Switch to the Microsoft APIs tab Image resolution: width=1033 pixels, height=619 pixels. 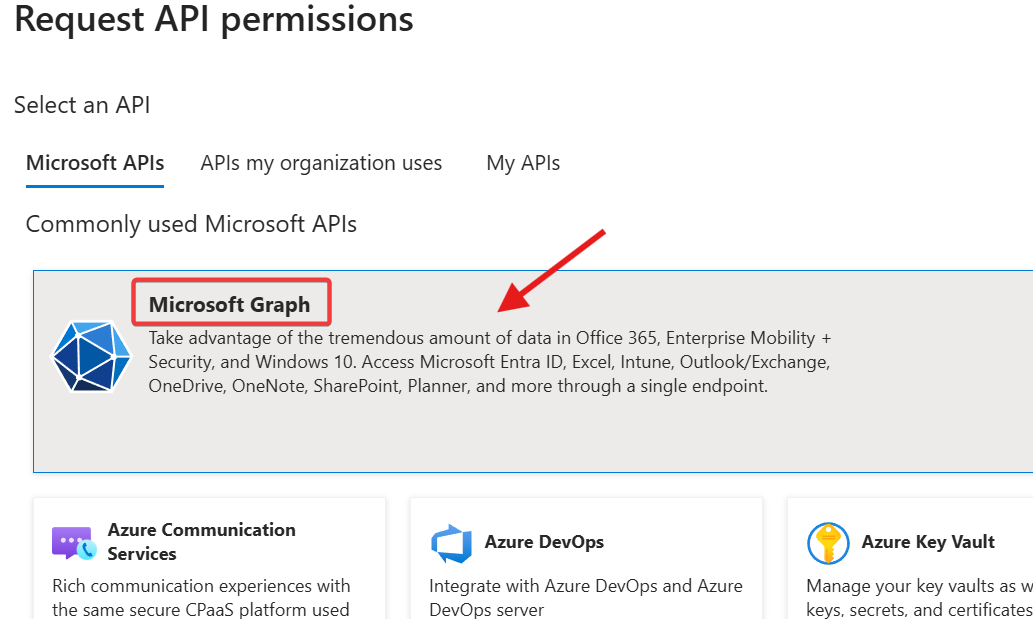pyautogui.click(x=95, y=163)
